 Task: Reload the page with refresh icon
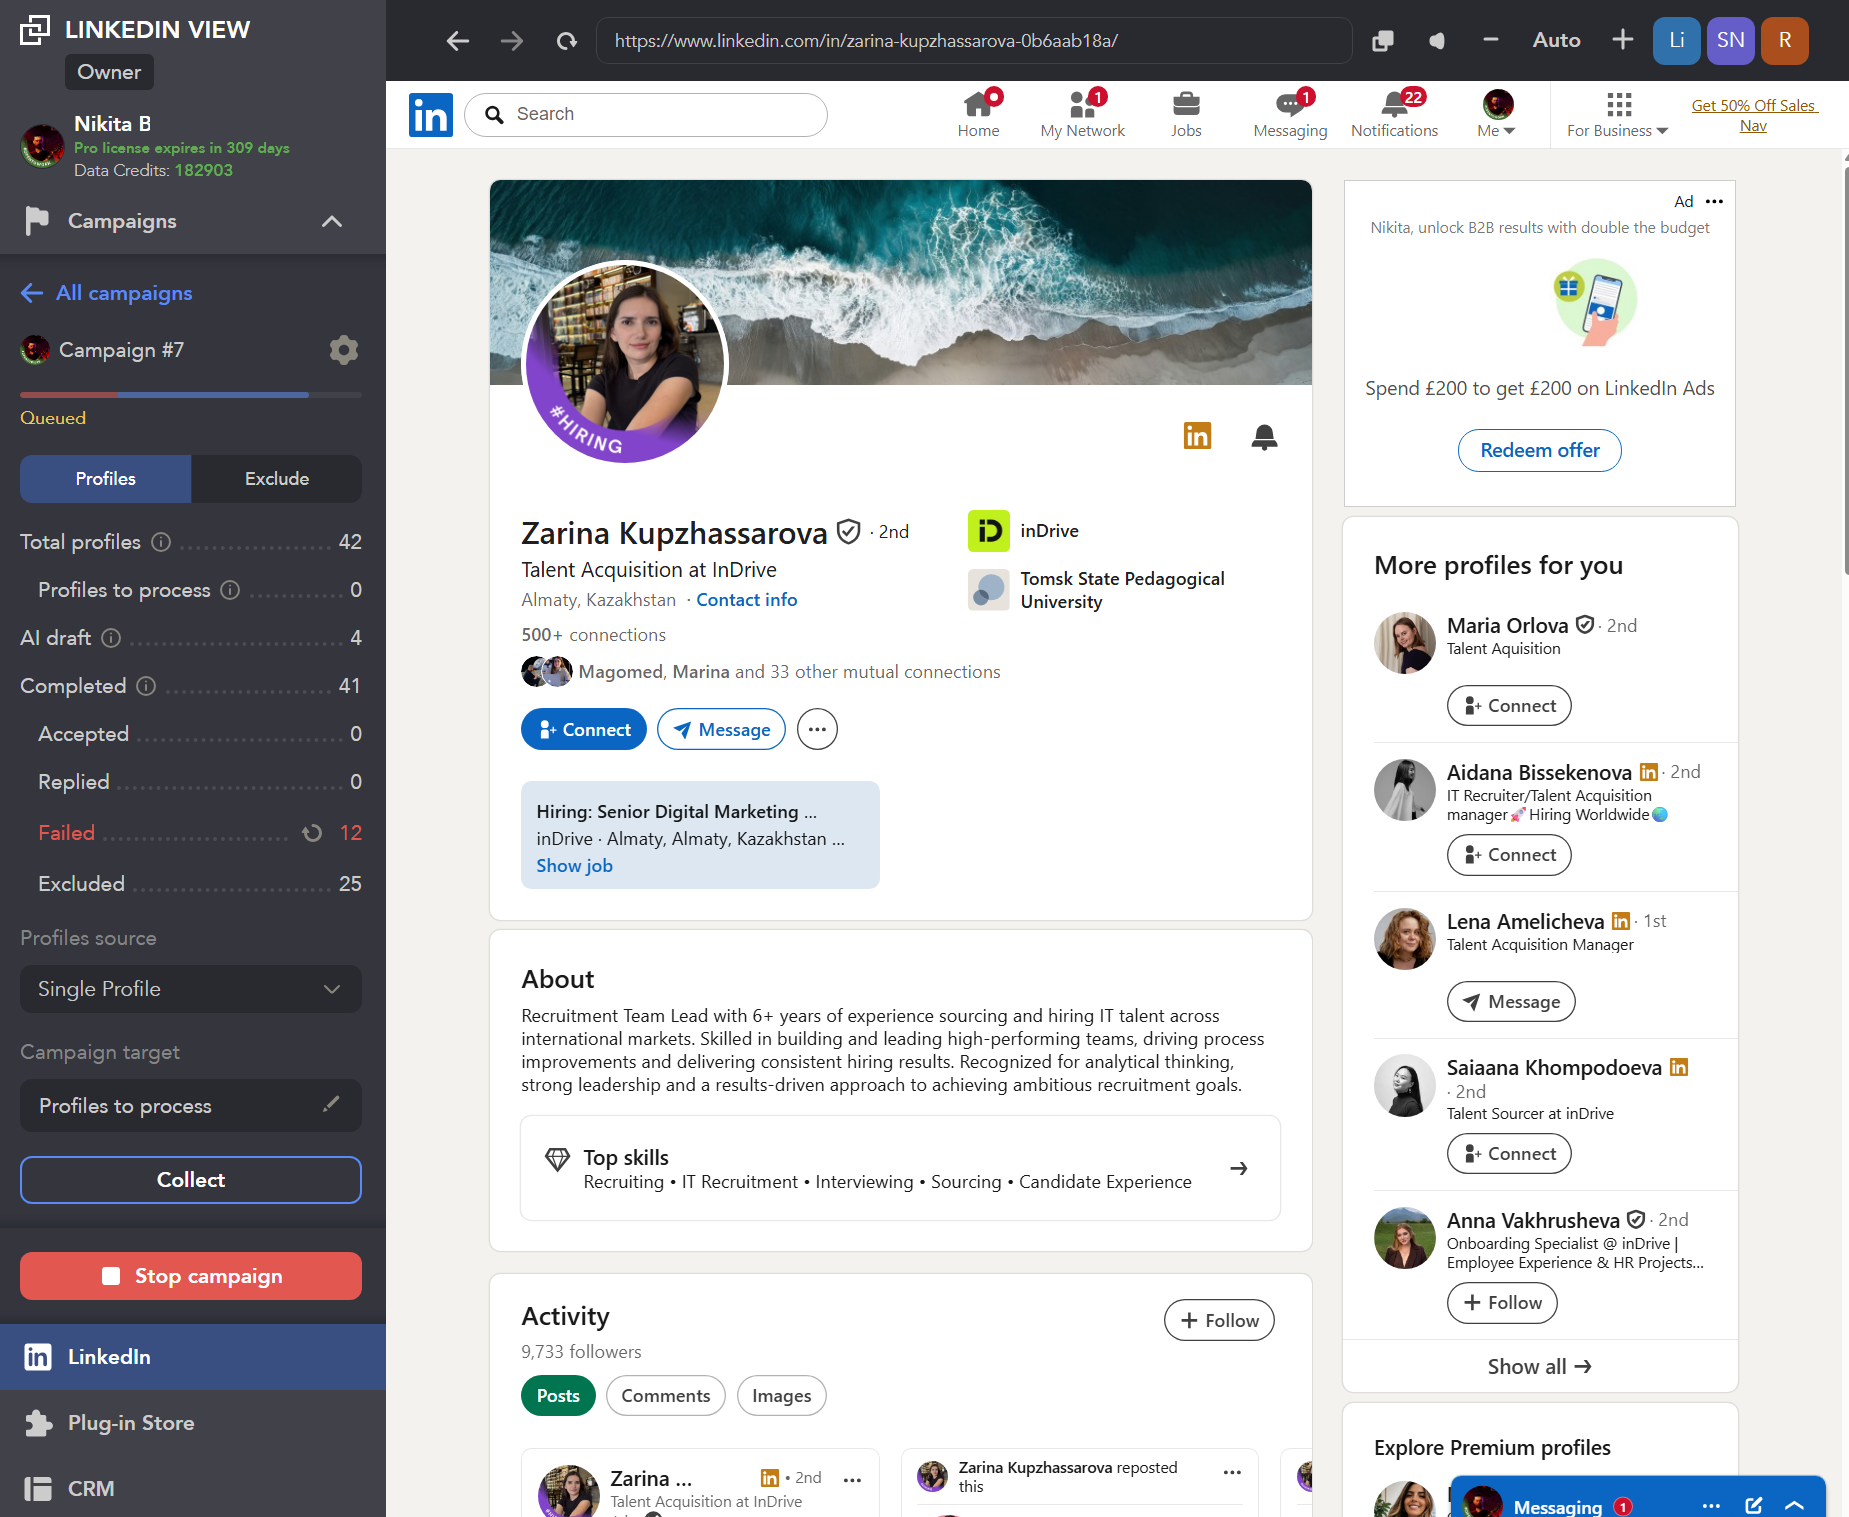pyautogui.click(x=566, y=41)
